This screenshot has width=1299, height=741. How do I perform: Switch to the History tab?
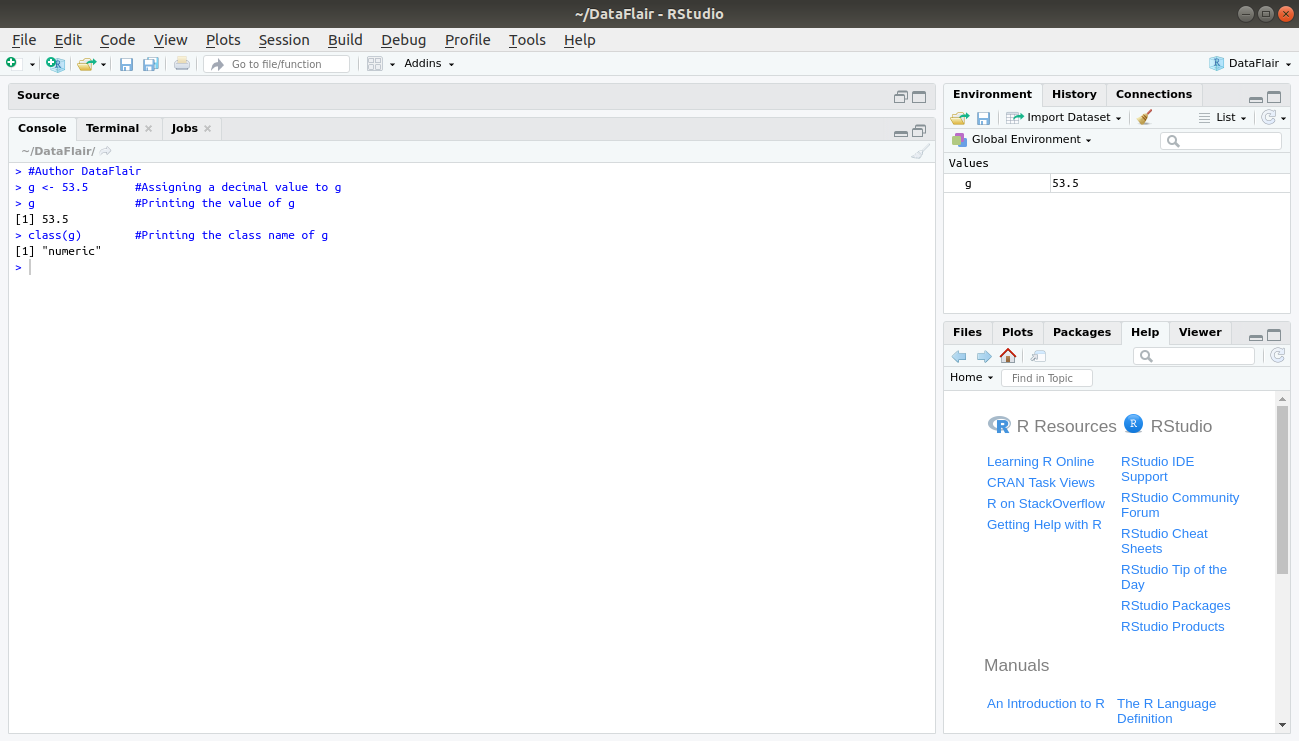coord(1074,94)
